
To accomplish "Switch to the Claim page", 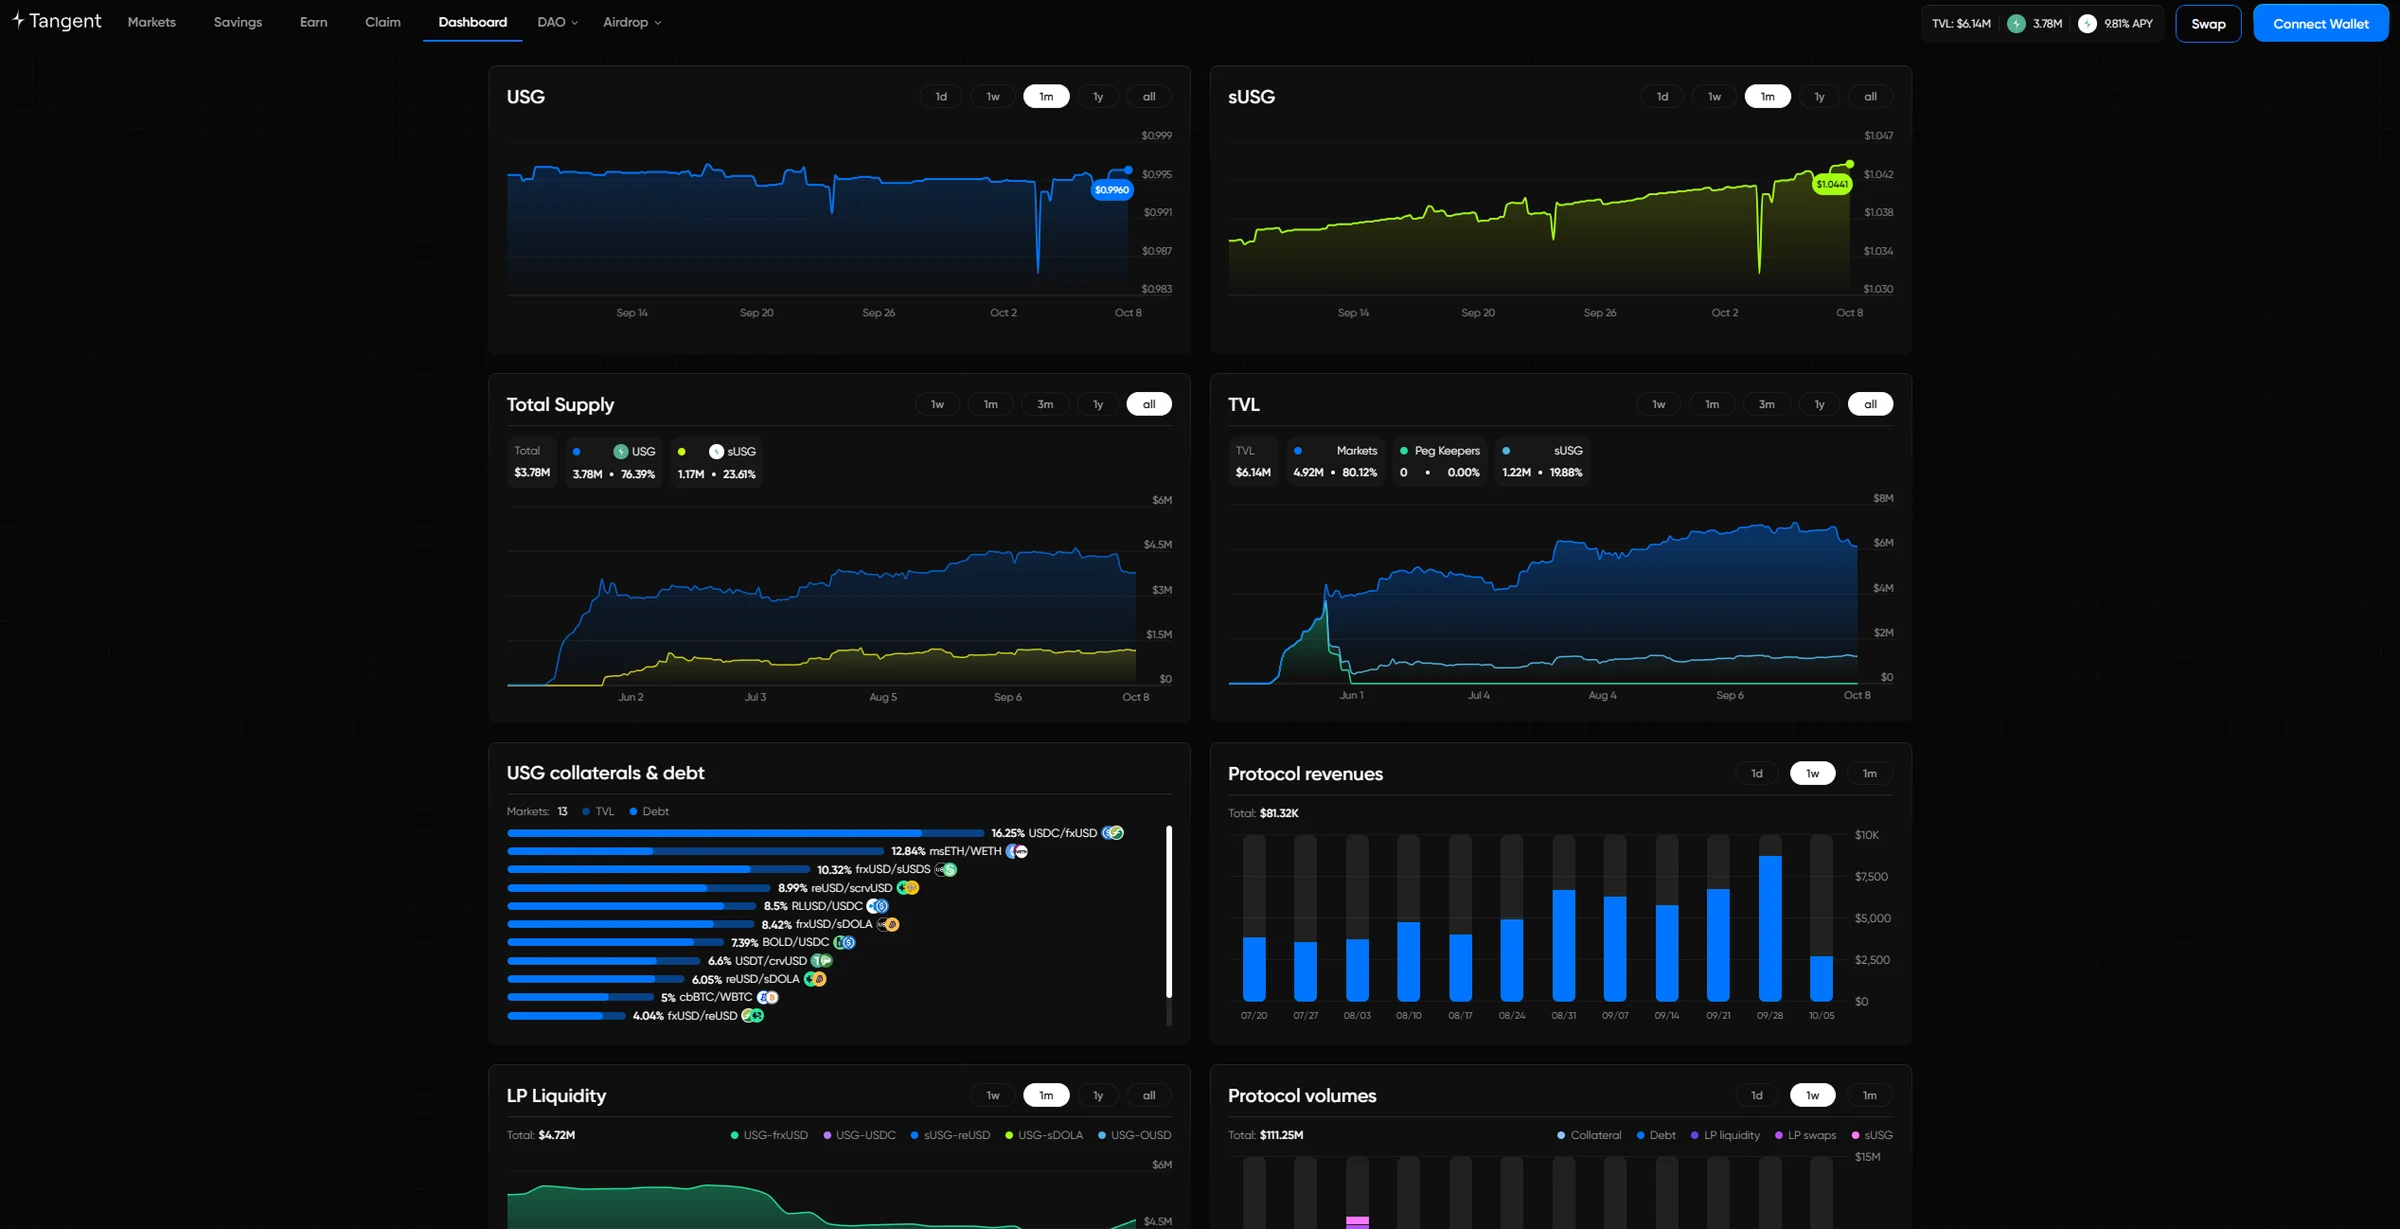I will tap(383, 22).
